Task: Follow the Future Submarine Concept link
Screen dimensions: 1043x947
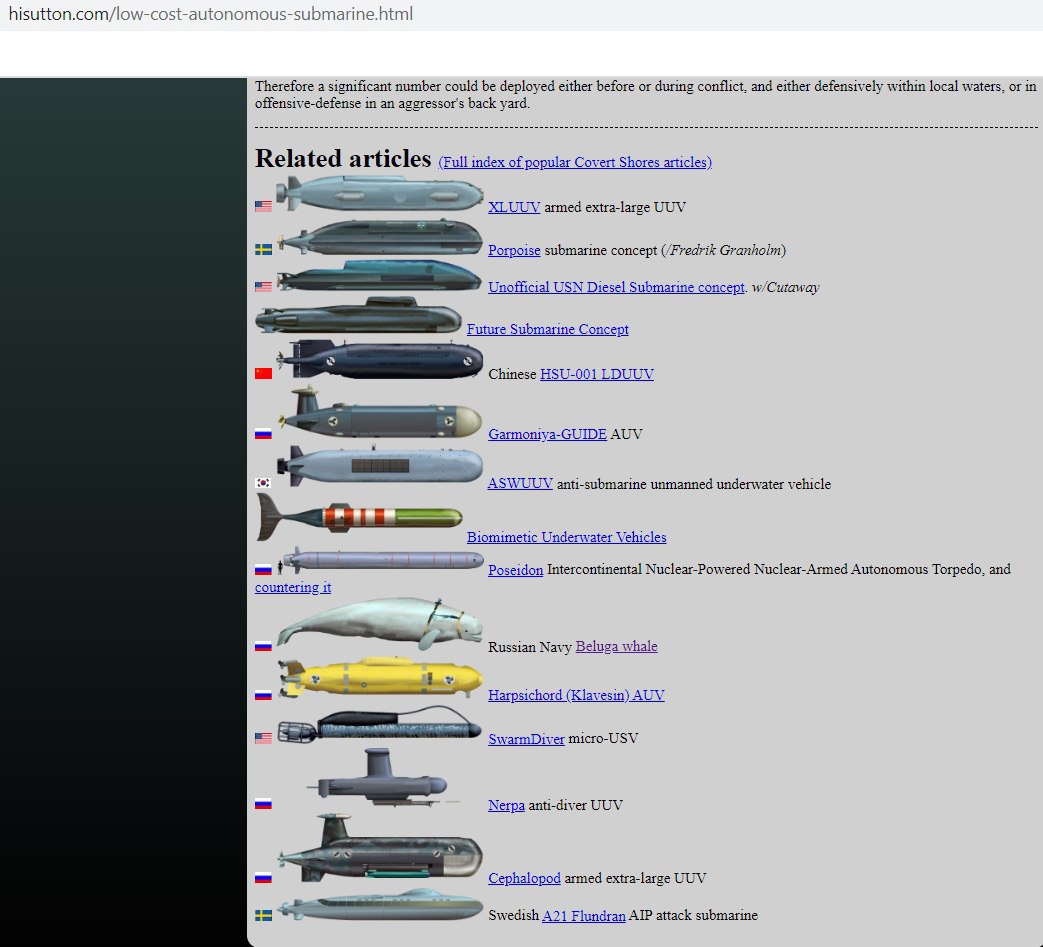Action: (x=547, y=329)
